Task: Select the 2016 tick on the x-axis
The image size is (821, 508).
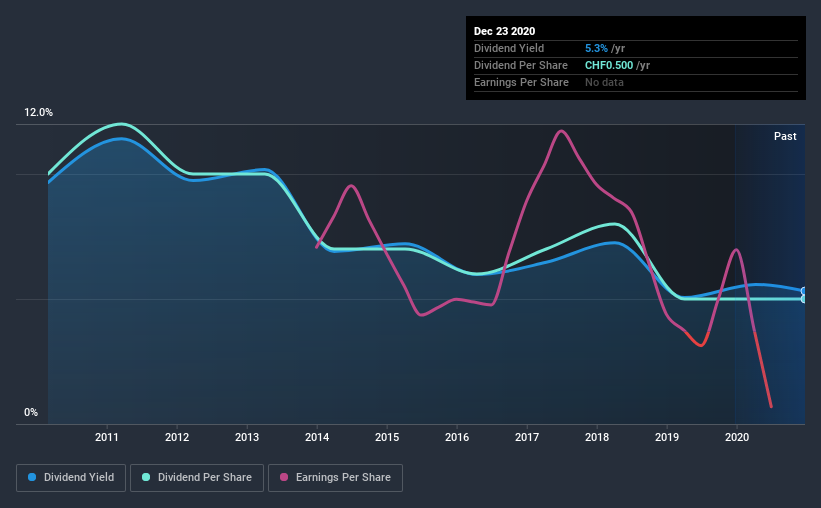Action: [457, 437]
